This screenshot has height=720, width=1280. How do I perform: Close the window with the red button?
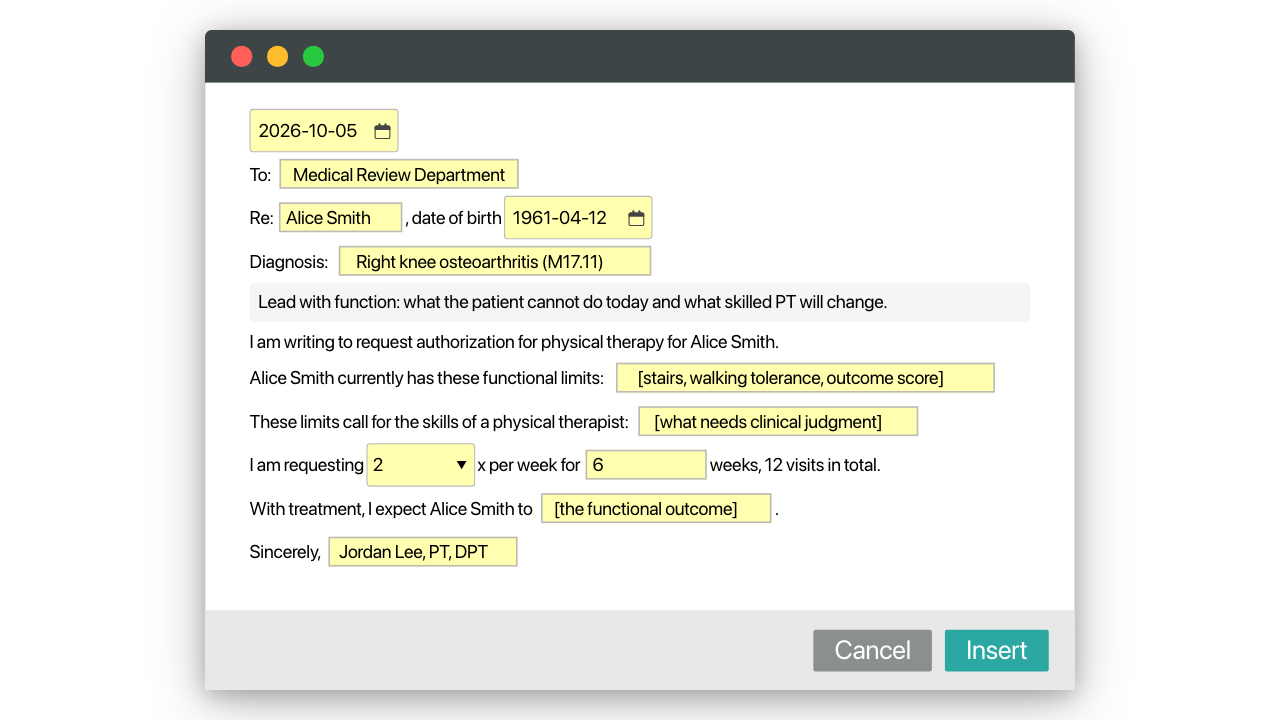coord(242,56)
